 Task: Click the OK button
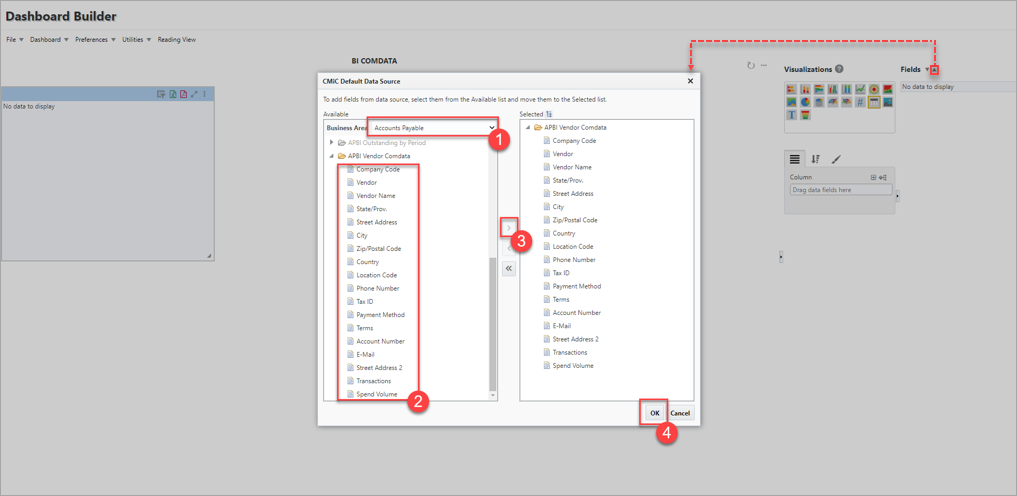655,413
